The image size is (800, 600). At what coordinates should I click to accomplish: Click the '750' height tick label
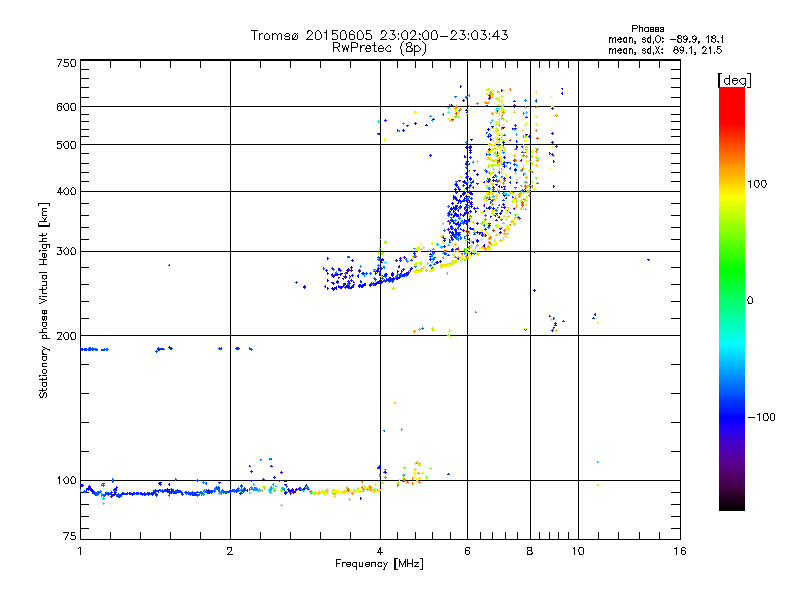tap(66, 63)
